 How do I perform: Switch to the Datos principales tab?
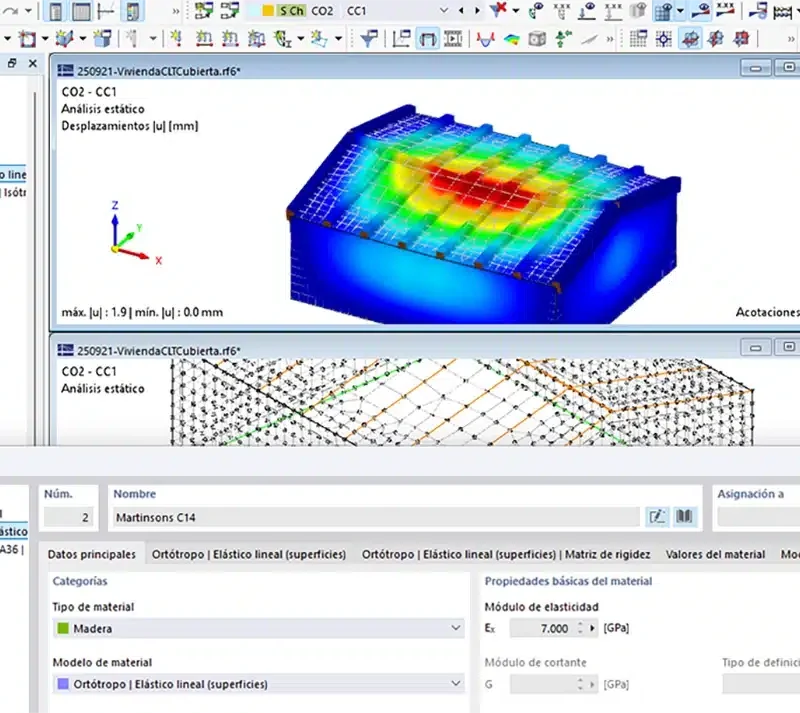coord(92,554)
